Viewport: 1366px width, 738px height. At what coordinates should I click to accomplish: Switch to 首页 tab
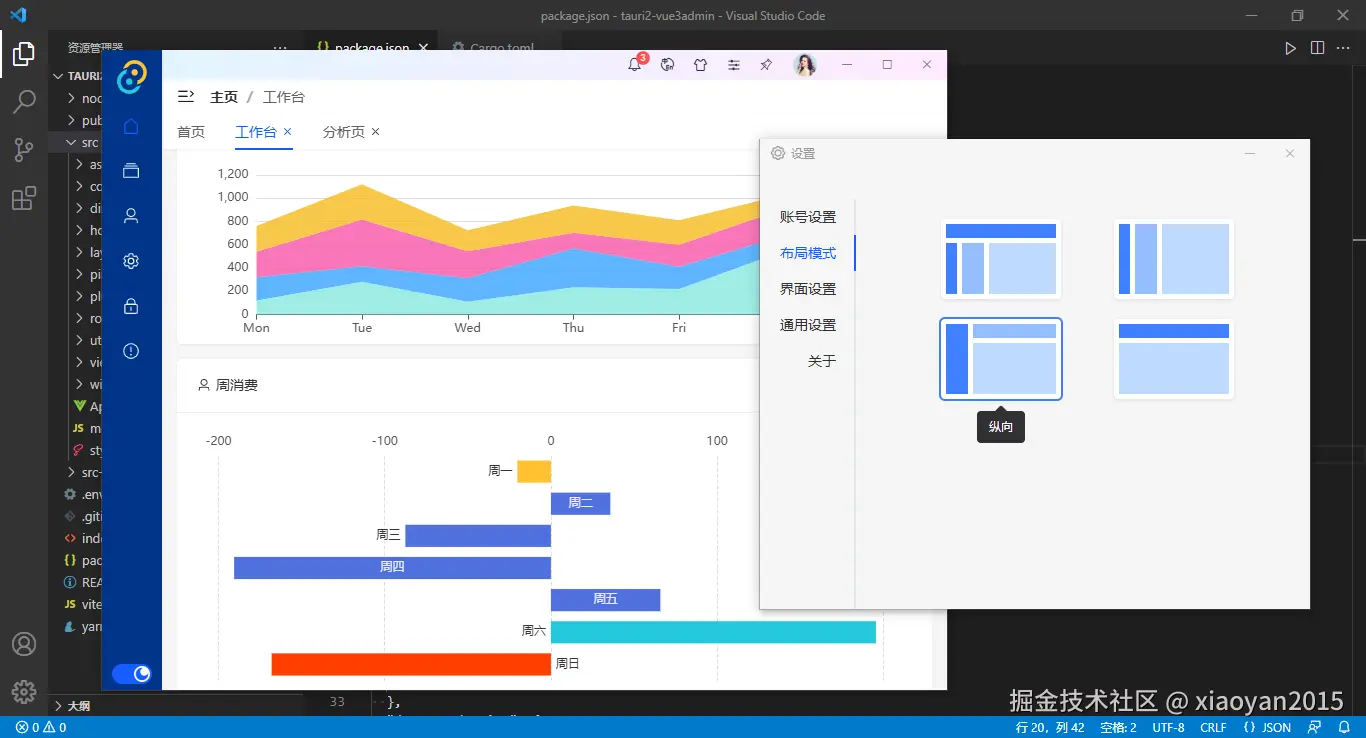191,132
